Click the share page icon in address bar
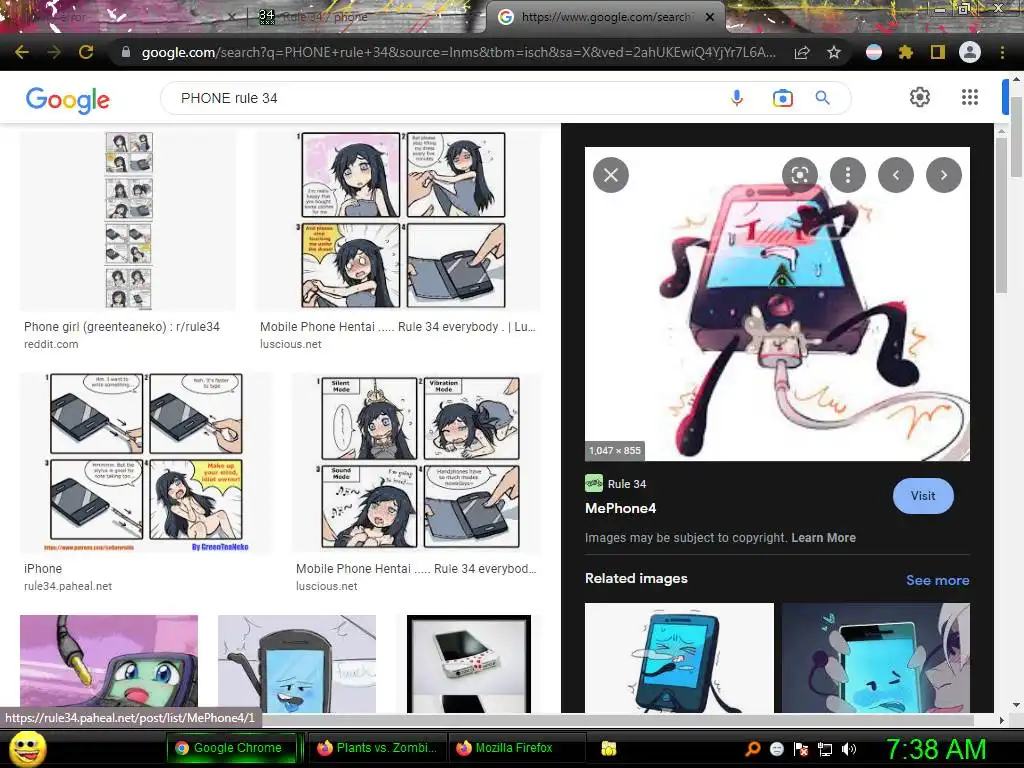This screenshot has width=1024, height=768. click(x=802, y=52)
